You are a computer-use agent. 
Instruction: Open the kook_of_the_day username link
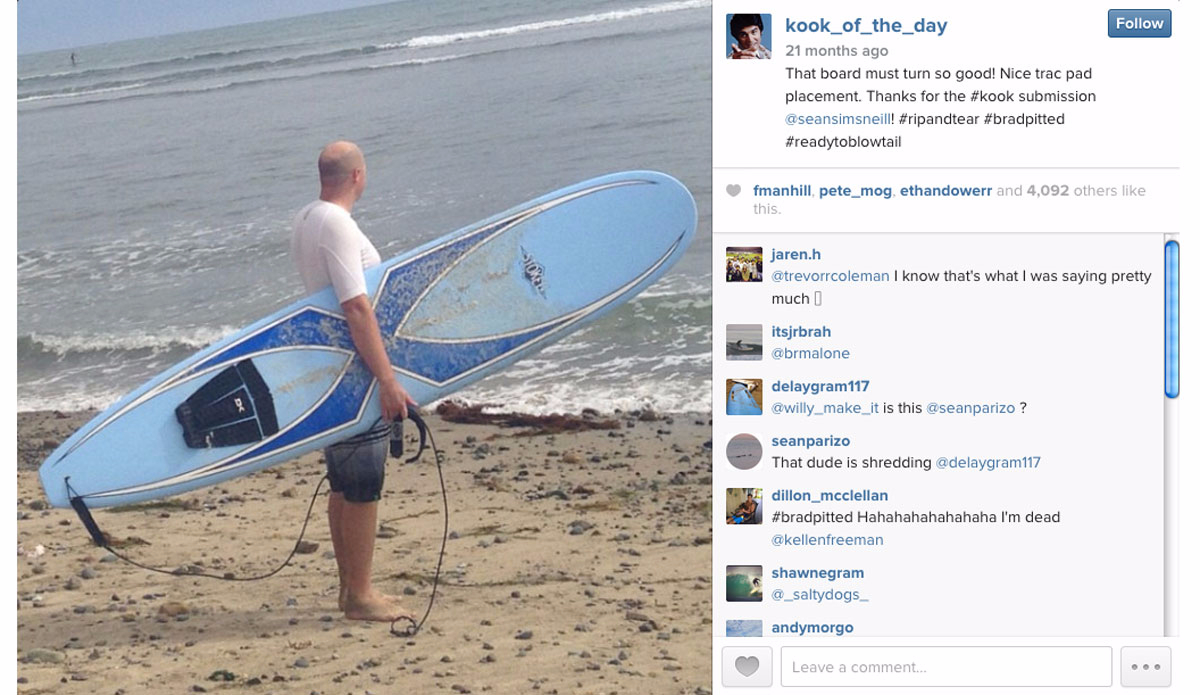(x=866, y=25)
